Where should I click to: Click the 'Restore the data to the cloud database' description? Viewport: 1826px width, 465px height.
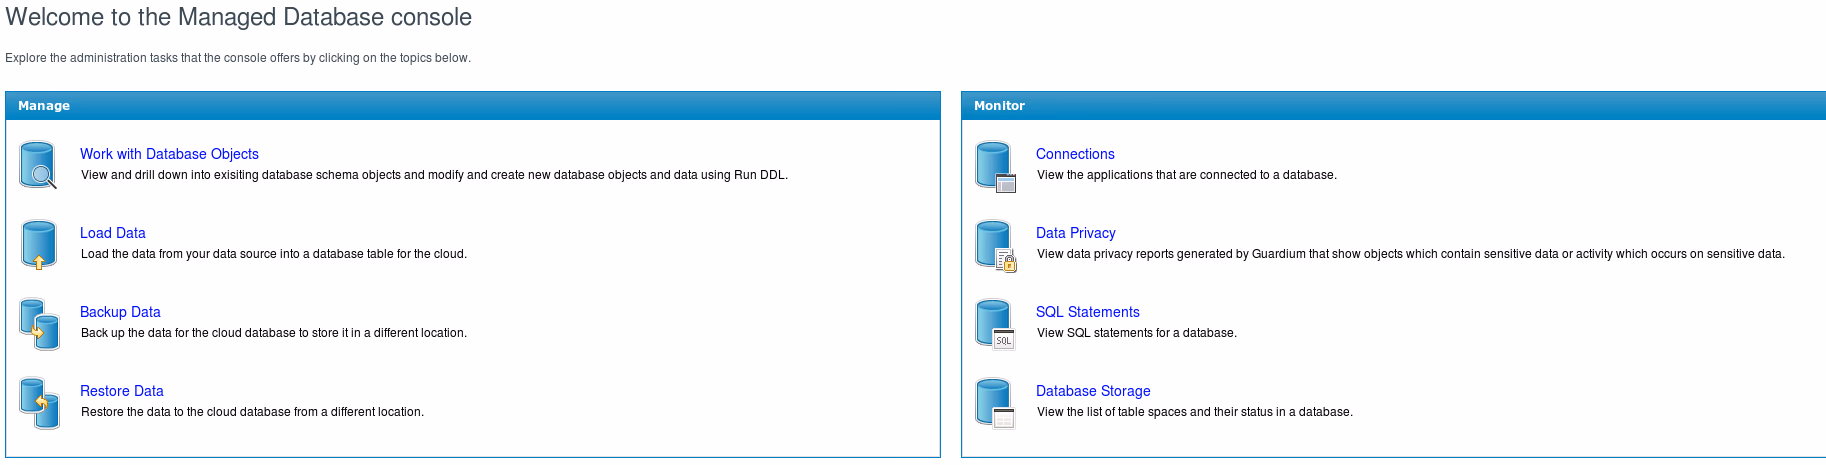click(252, 412)
